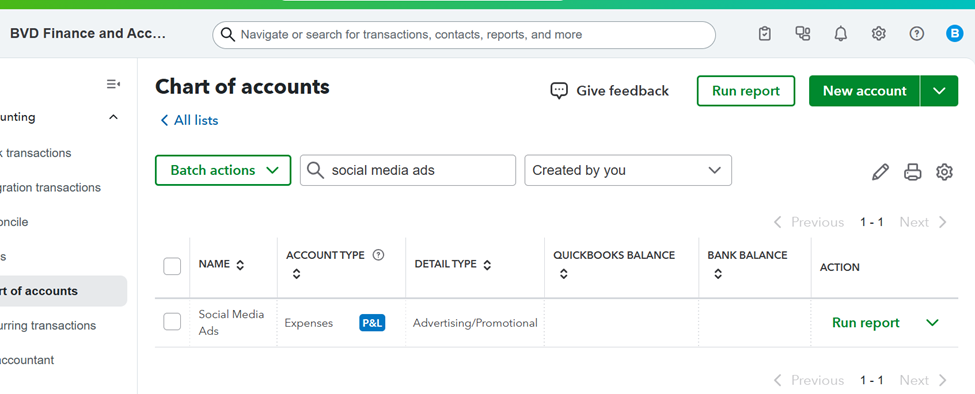Open notifications bell icon
975x394 pixels.
coord(841,34)
